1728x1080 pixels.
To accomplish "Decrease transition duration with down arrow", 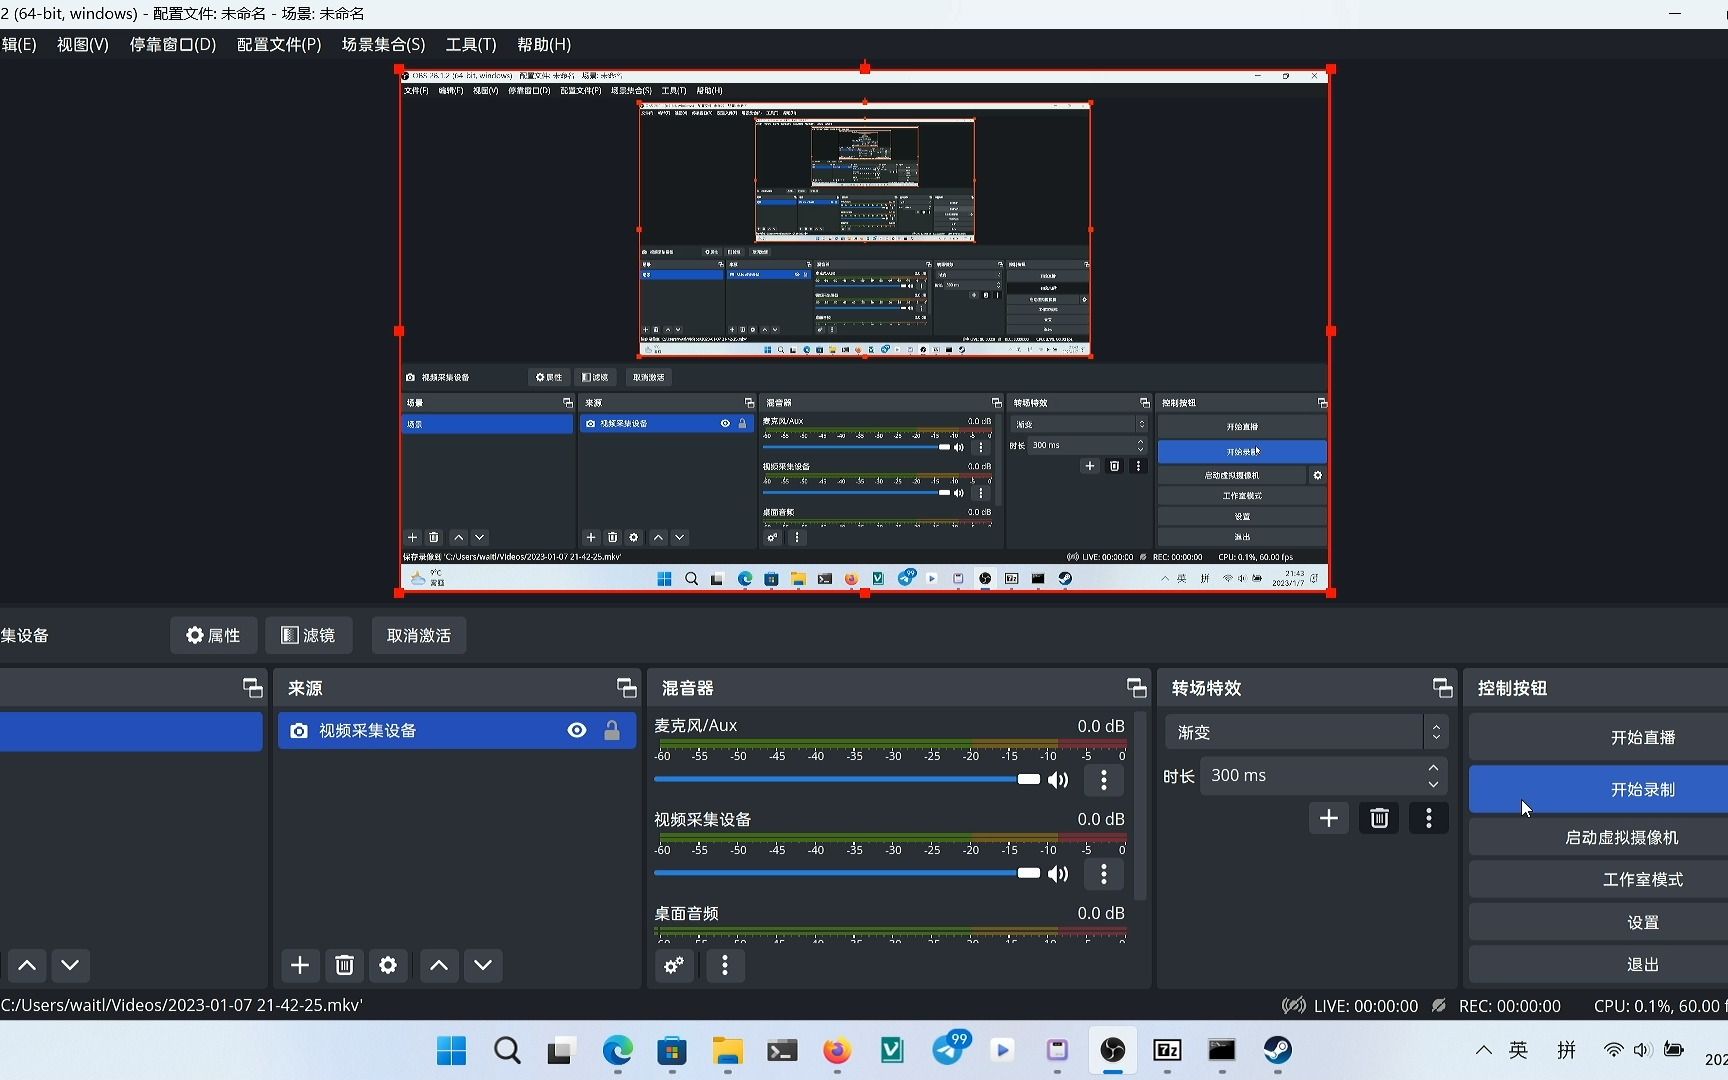I will [1433, 784].
